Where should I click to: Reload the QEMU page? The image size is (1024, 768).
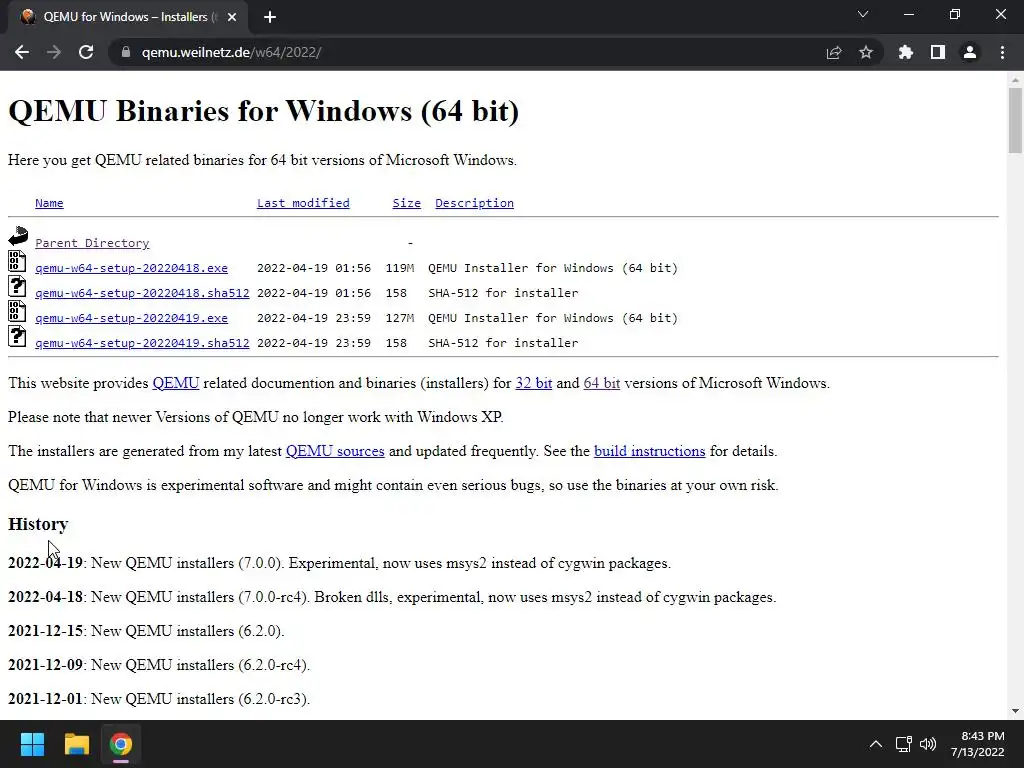pos(86,52)
